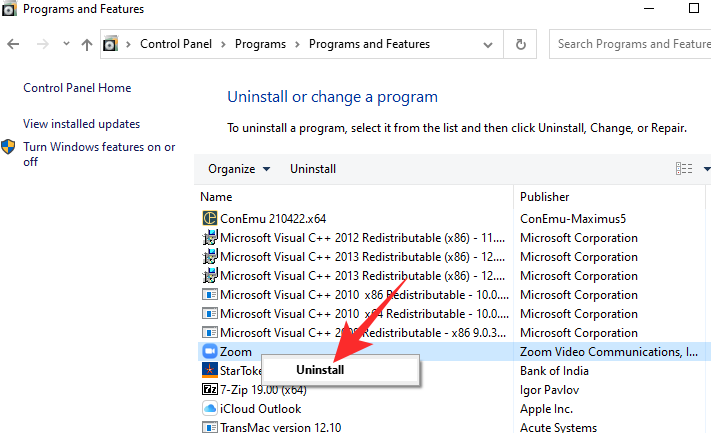
Task: Click the Zoom application icon
Action: pyautogui.click(x=209, y=351)
